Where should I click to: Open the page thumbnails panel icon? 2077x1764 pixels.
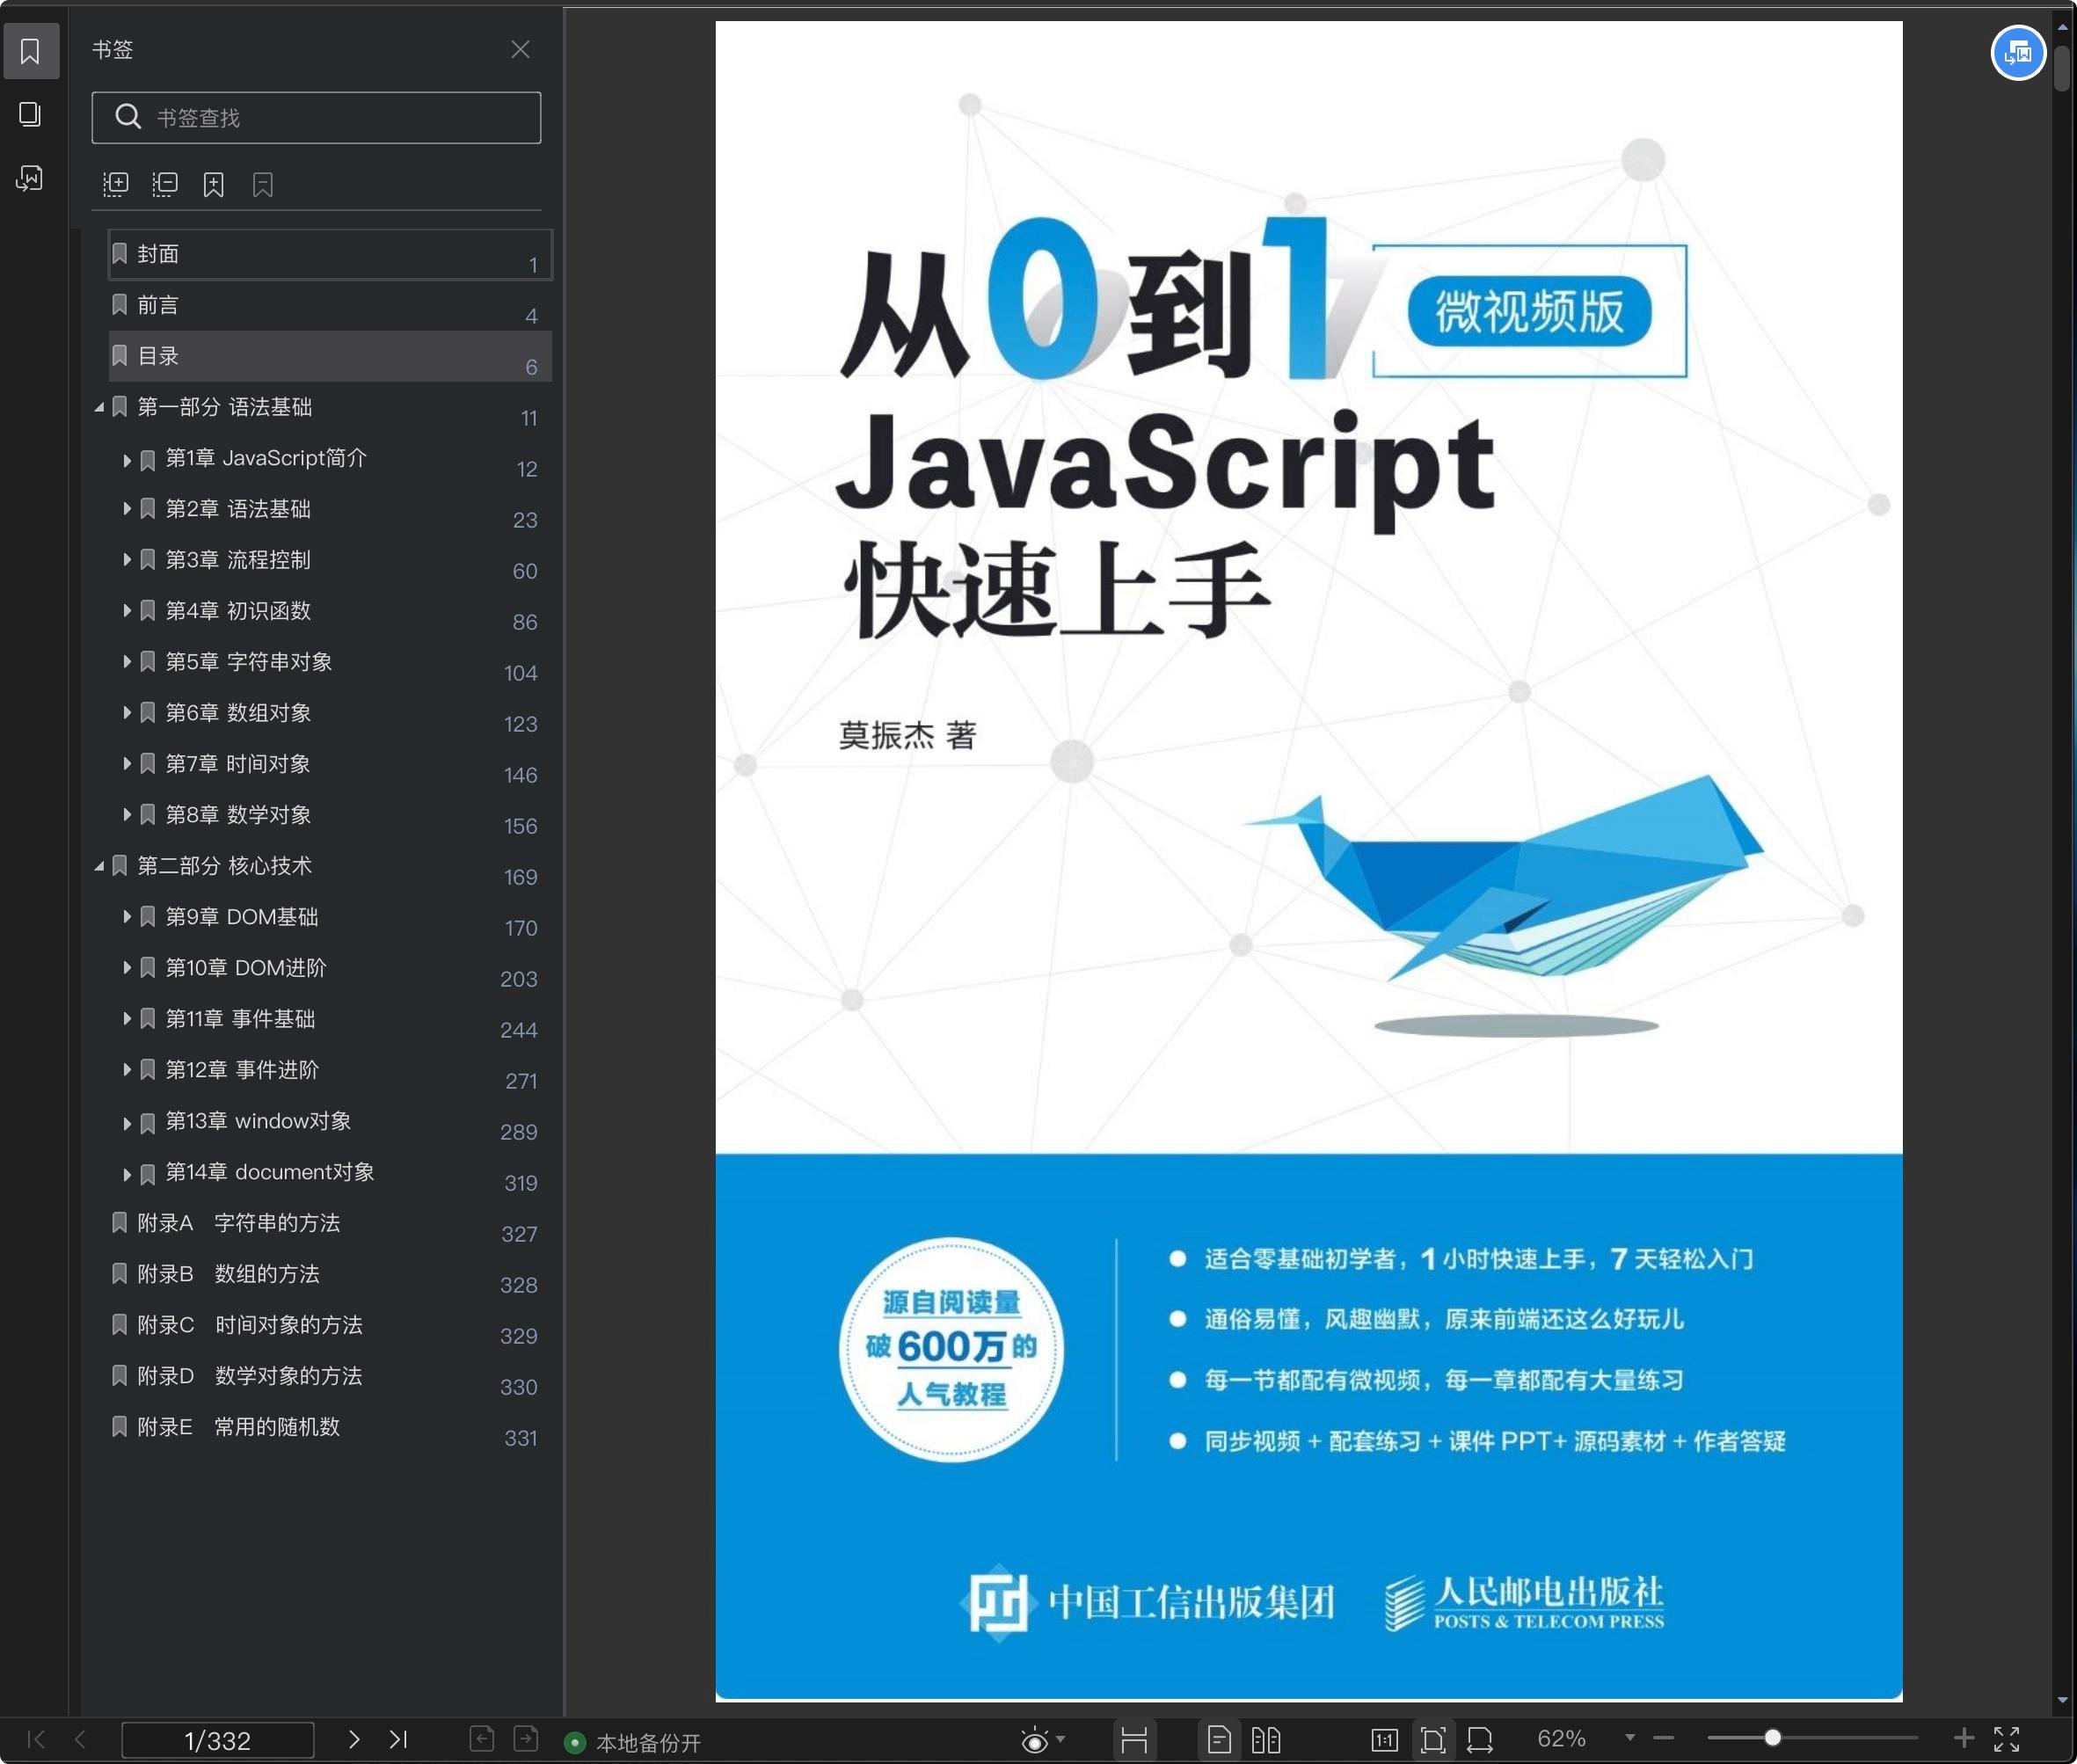[x=30, y=114]
